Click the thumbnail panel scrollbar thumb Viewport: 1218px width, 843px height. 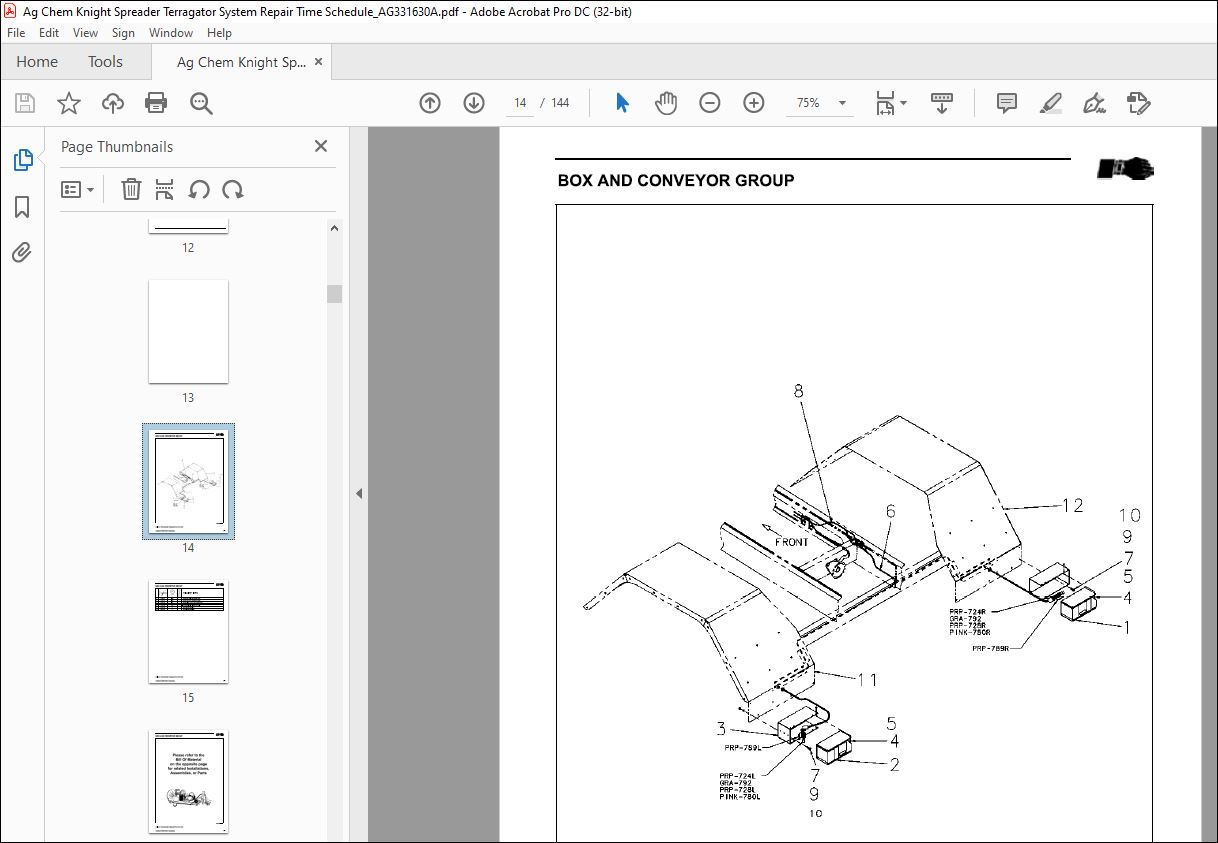point(335,293)
